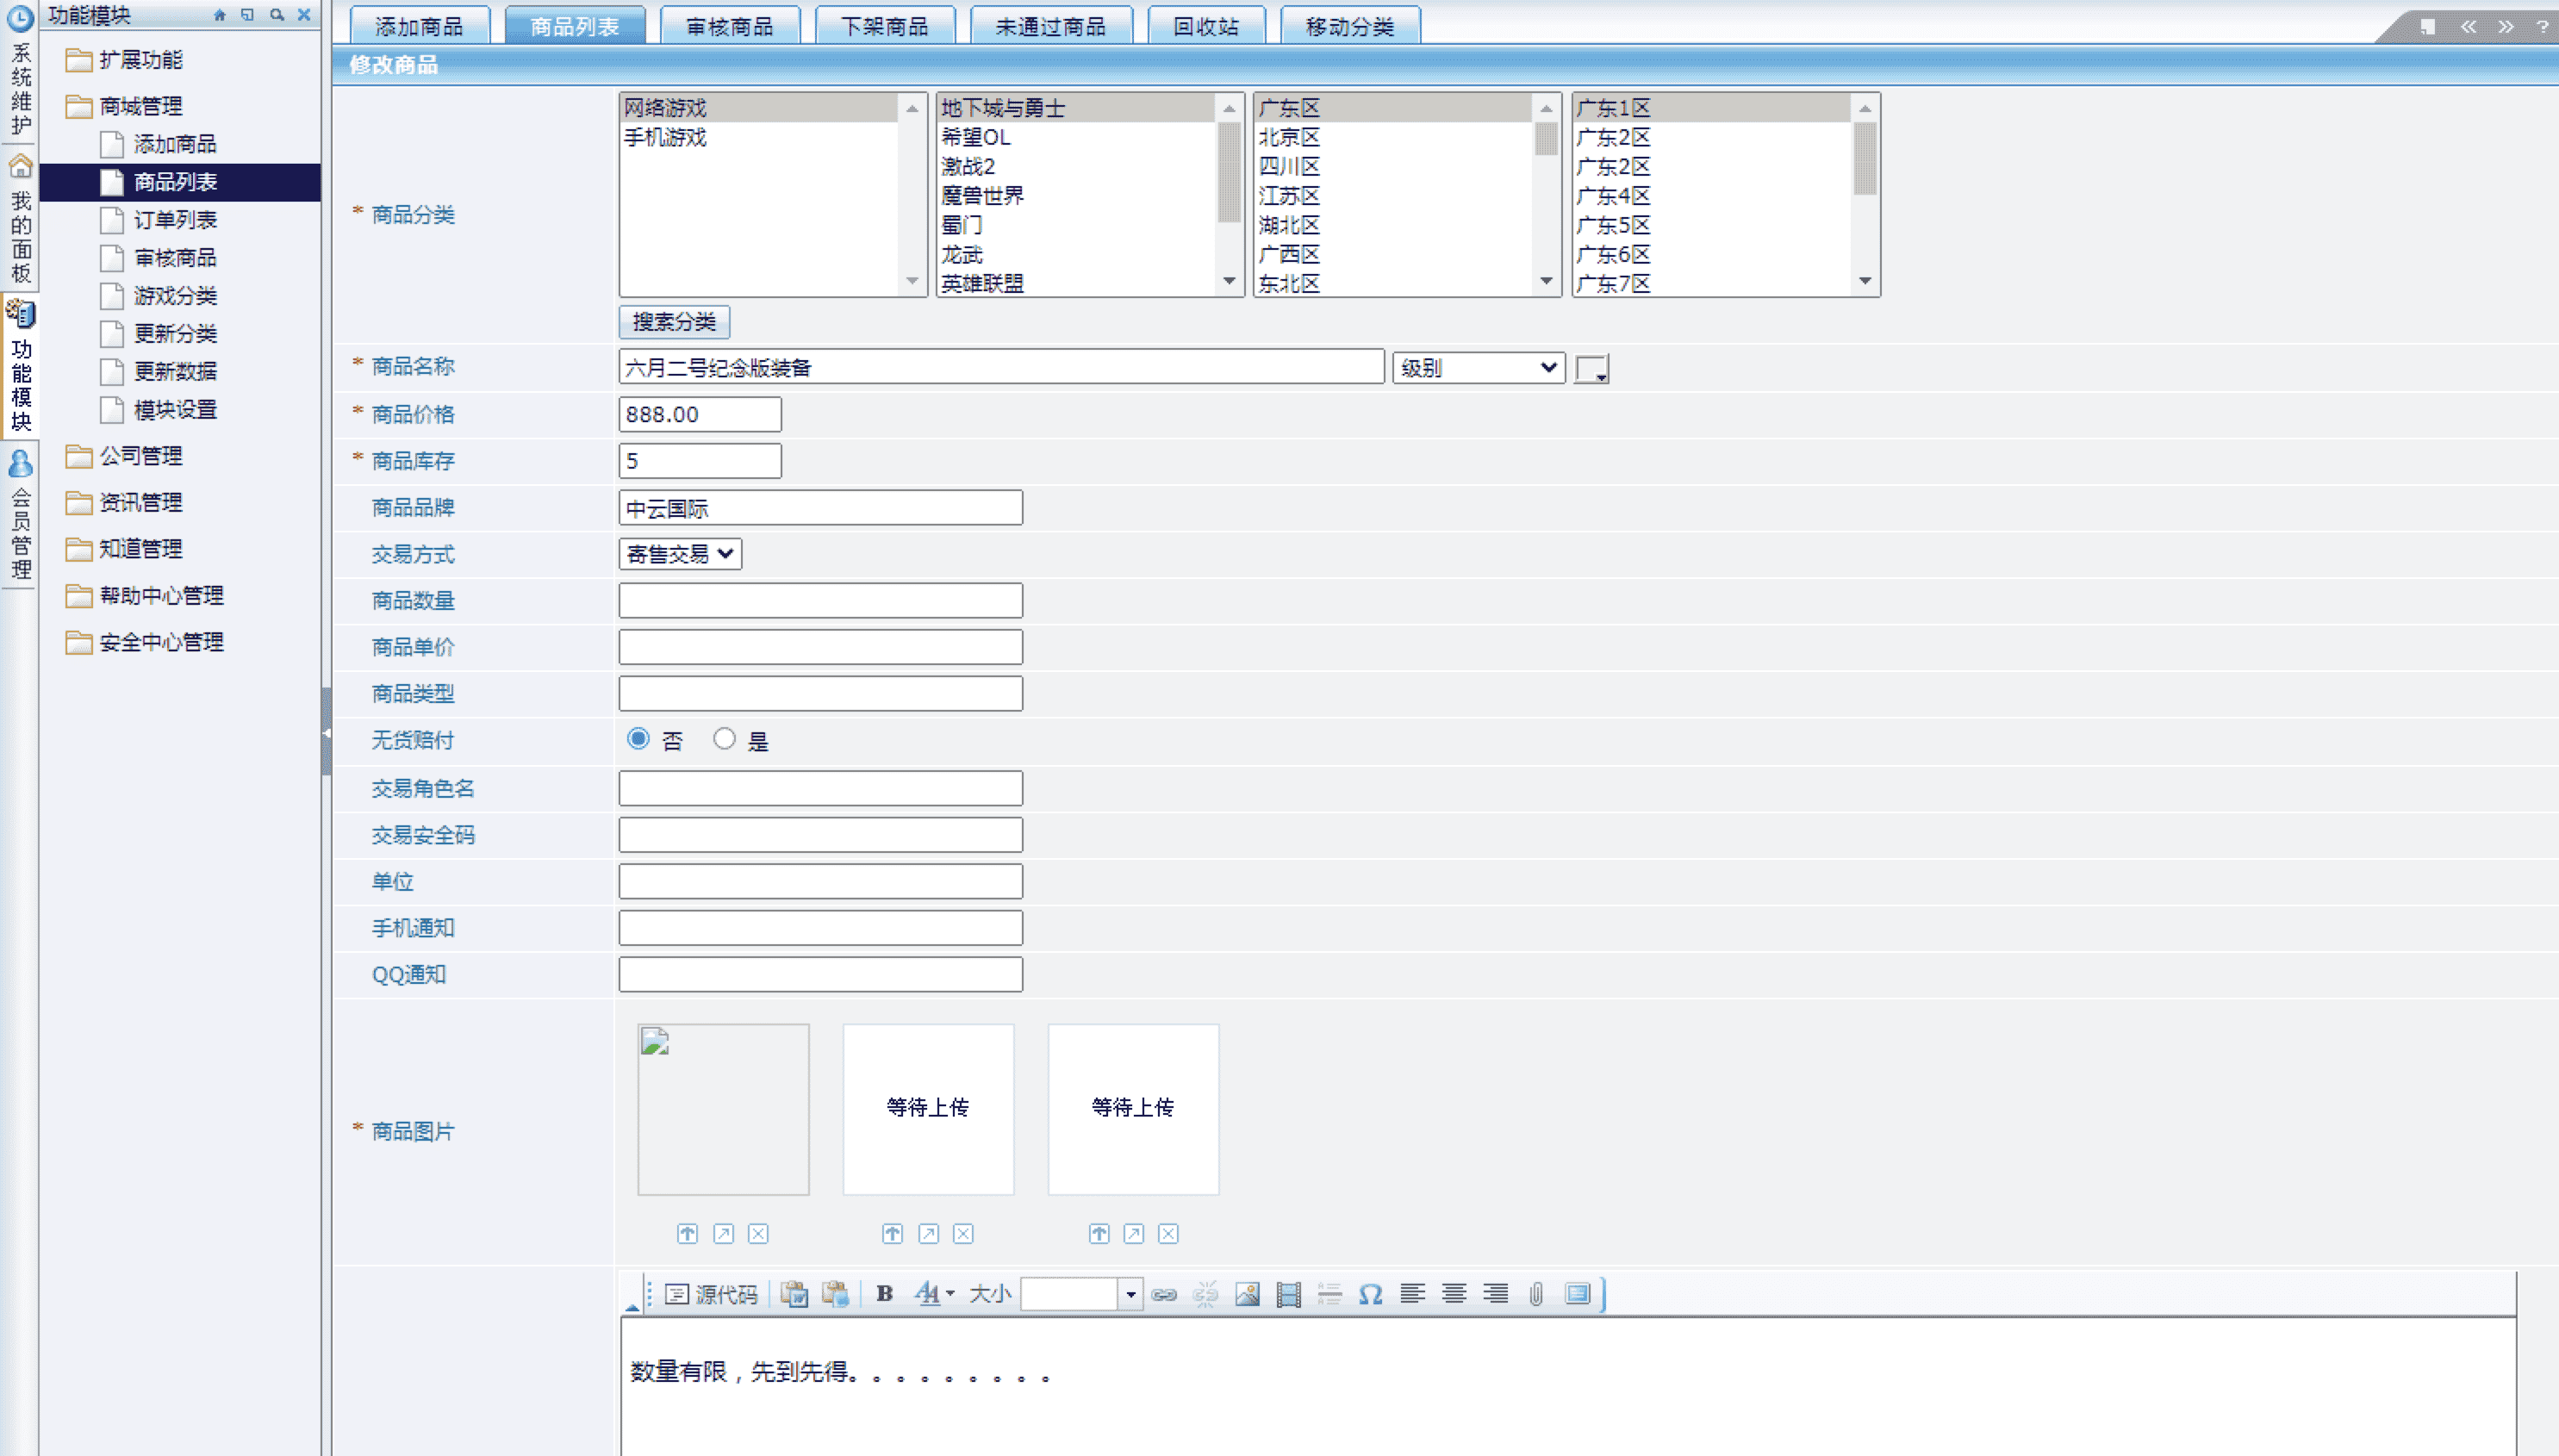Open the editor font size dropdown

(x=1130, y=1294)
